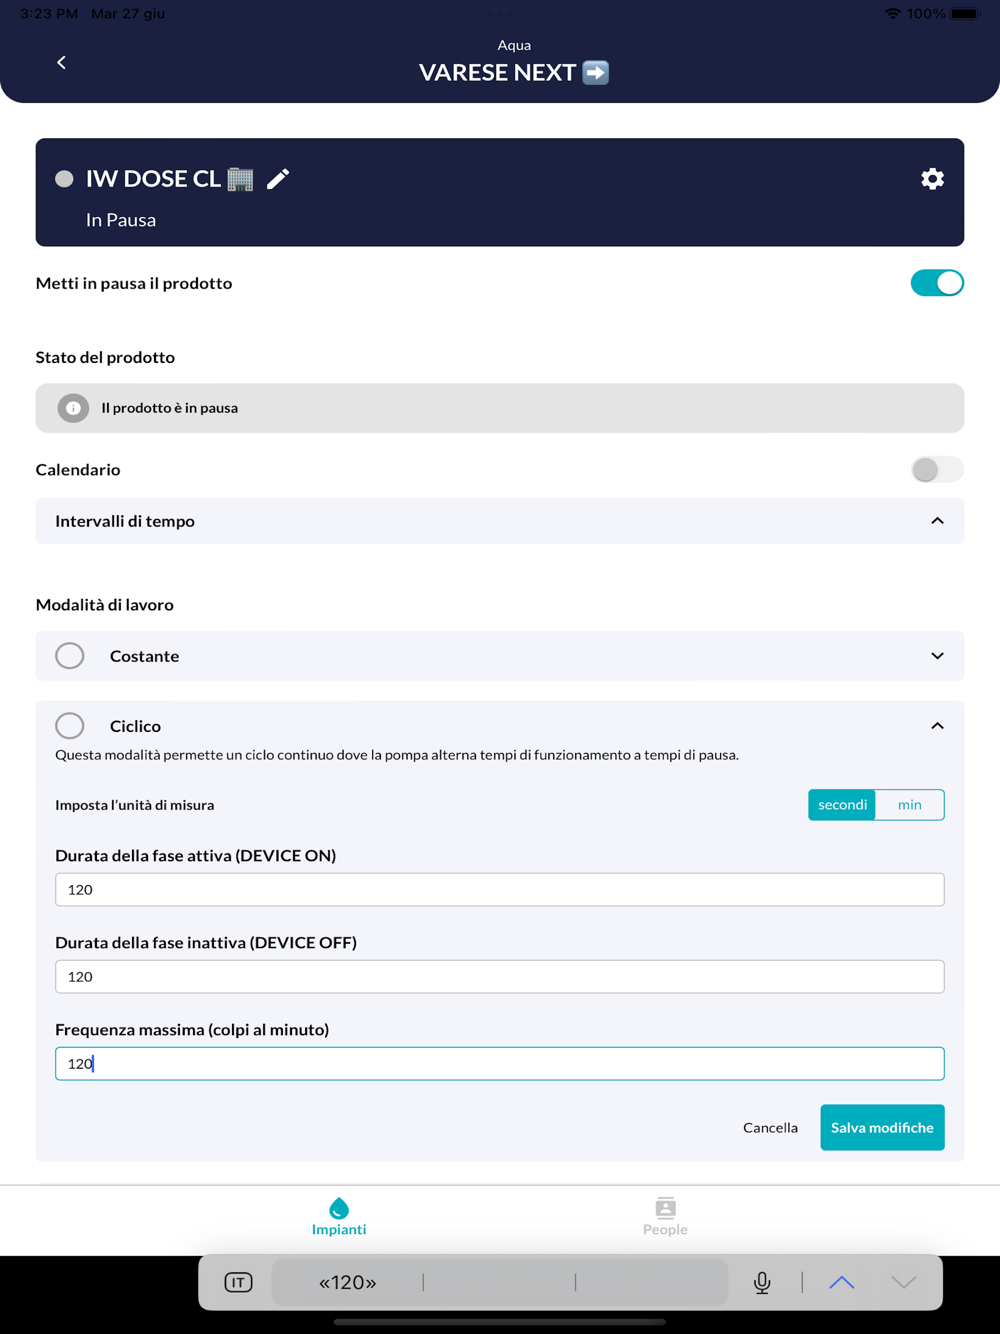Tap the People tab icon

[665, 1208]
